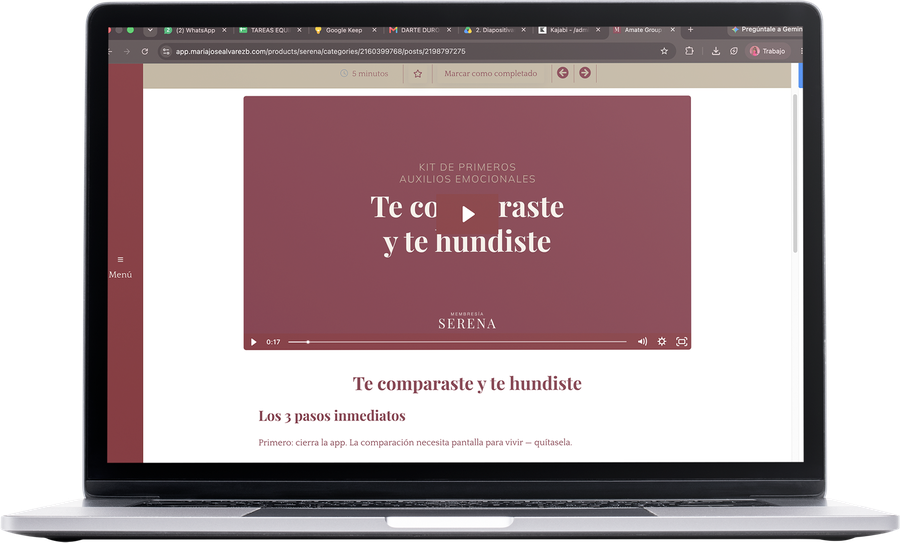Open the sidebar Menú hamburger icon
The width and height of the screenshot is (900, 543).
[x=121, y=259]
